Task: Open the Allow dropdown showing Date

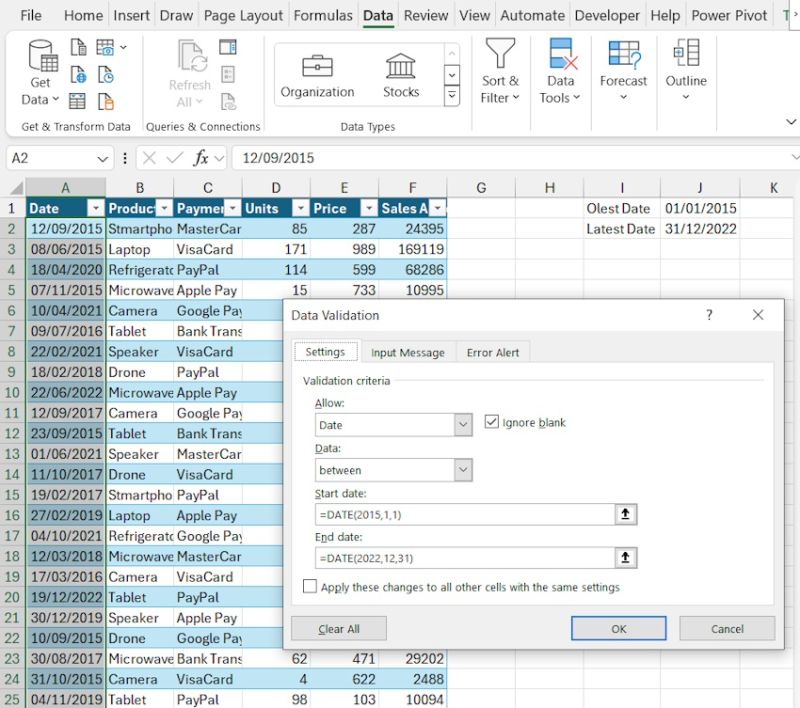Action: pos(461,425)
